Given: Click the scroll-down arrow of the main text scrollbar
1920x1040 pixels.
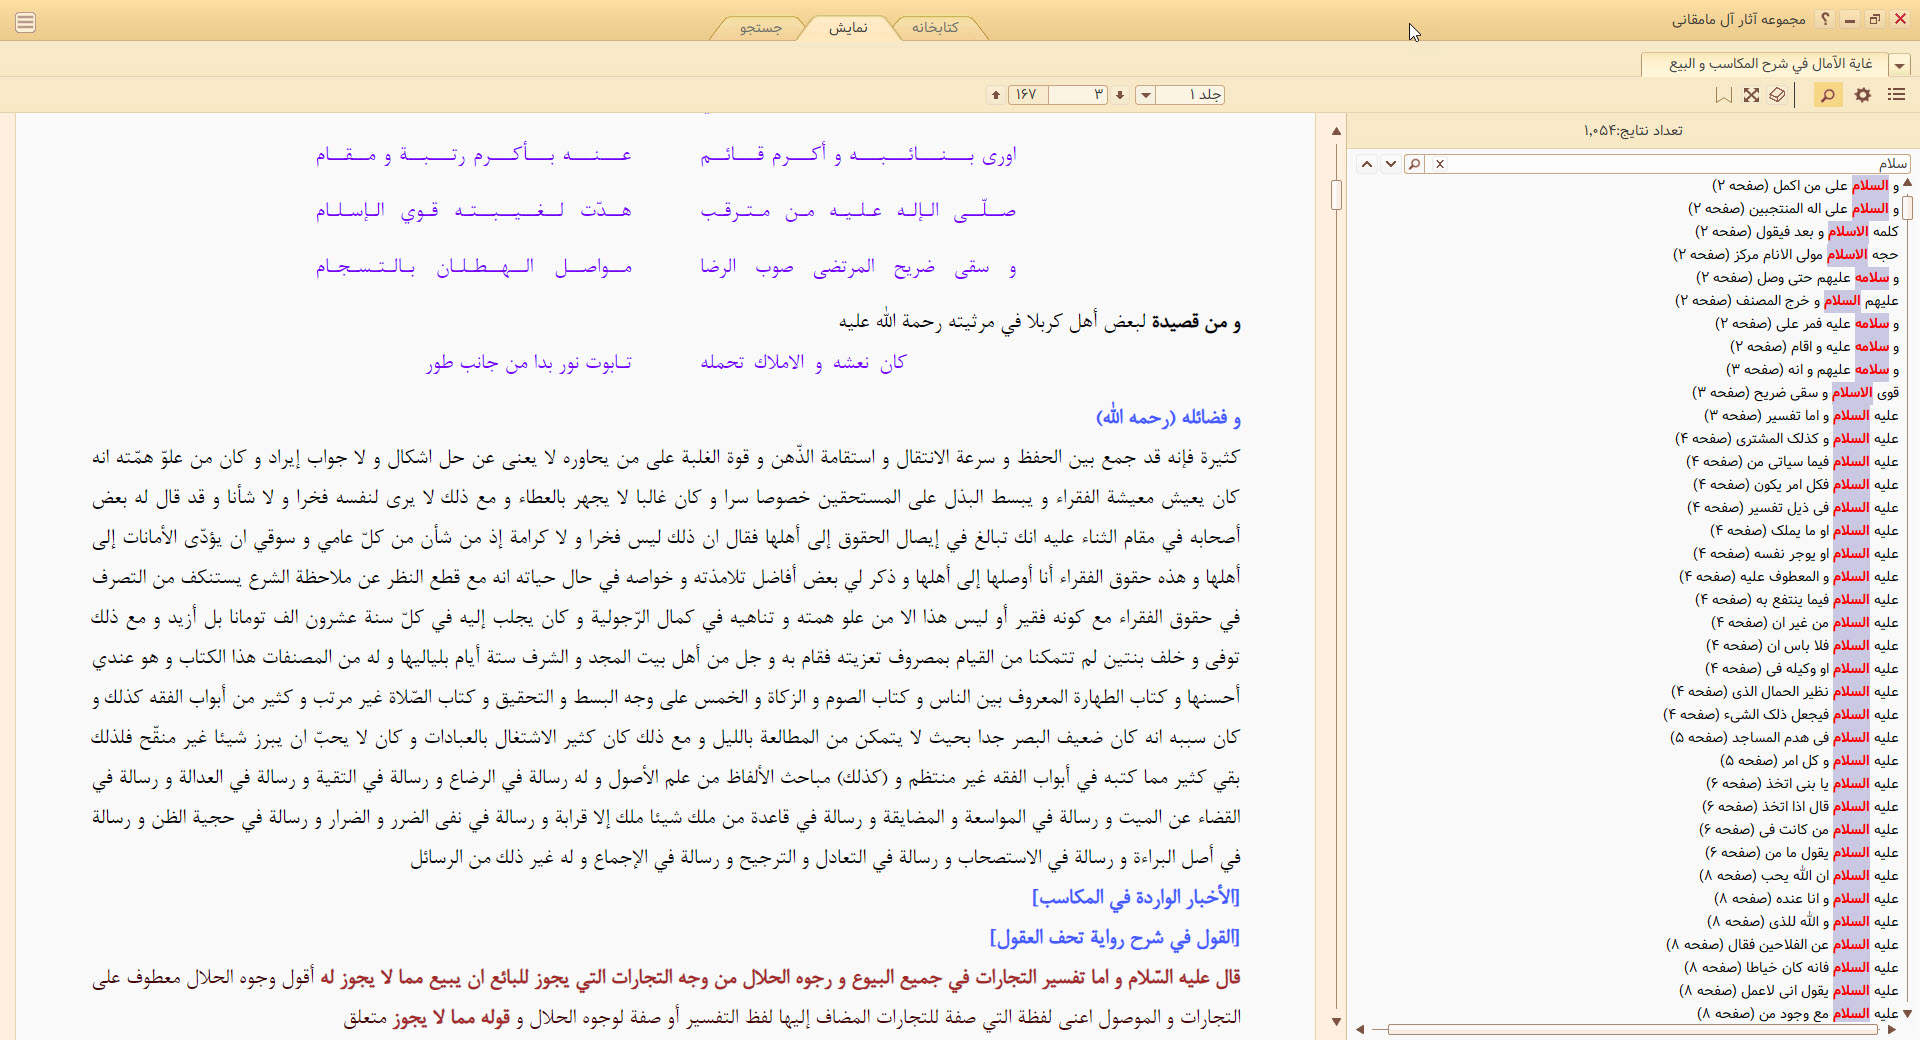Looking at the screenshot, I should (1336, 1021).
